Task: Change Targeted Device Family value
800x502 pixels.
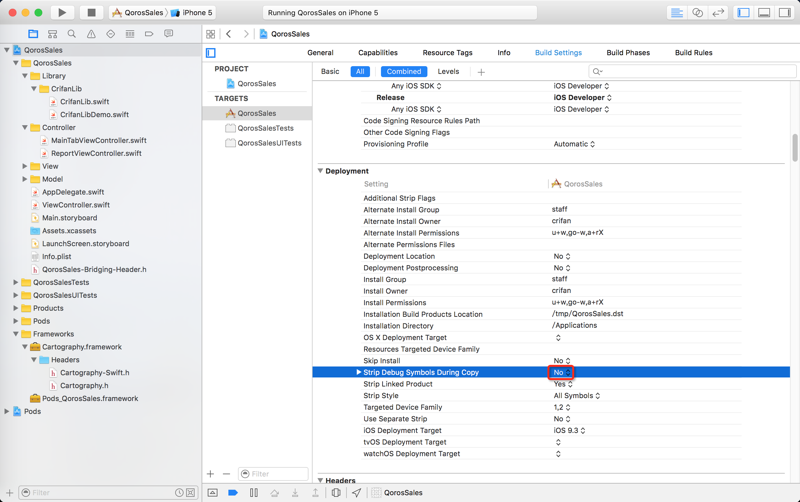Action: 562,408
